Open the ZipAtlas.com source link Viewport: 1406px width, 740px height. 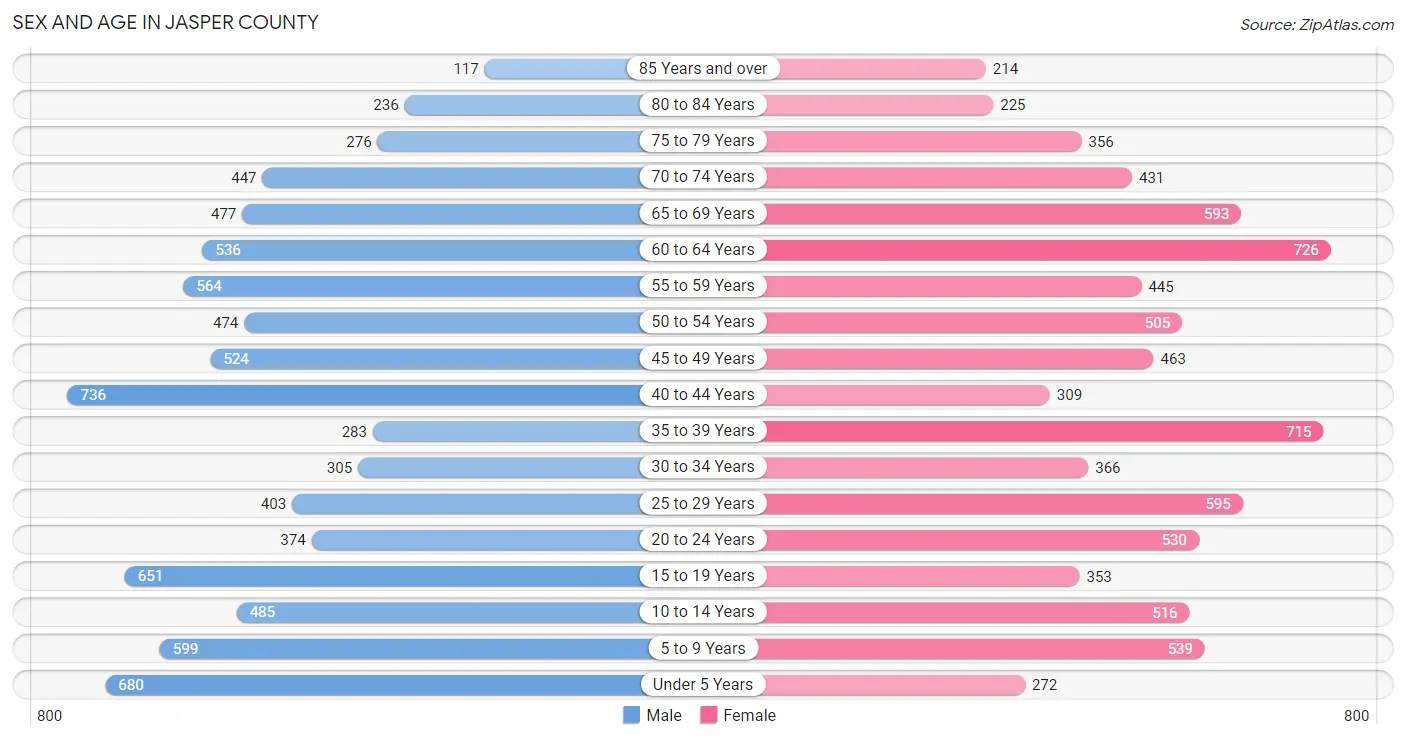pyautogui.click(x=1317, y=24)
